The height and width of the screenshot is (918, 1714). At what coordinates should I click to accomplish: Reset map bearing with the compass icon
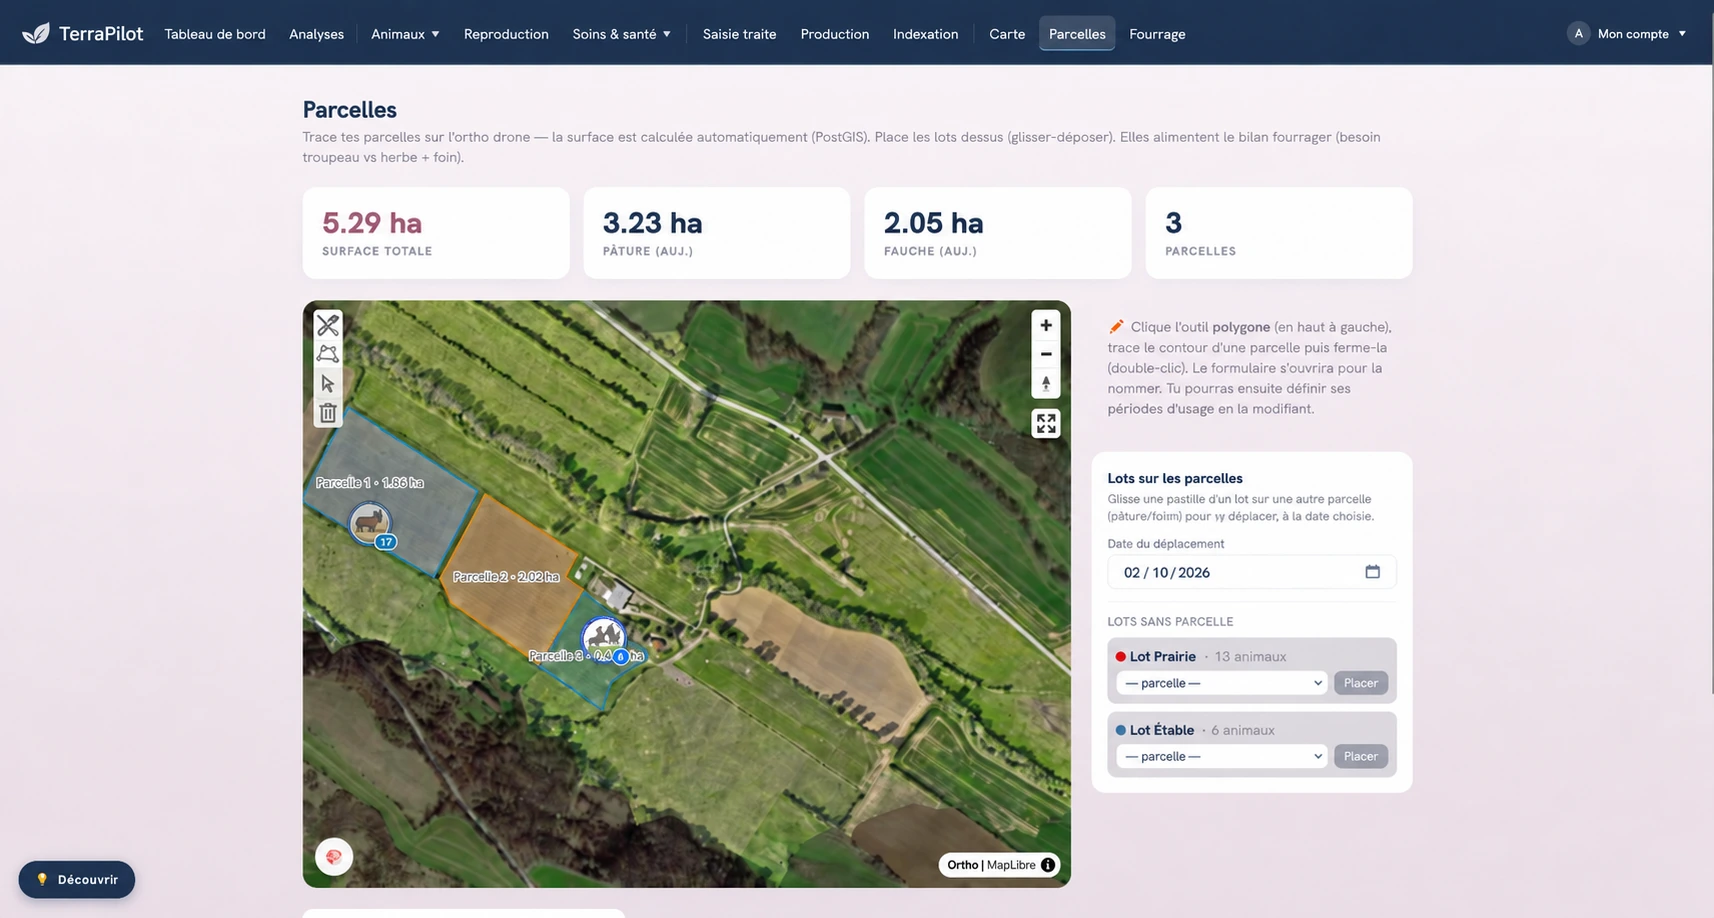[x=1046, y=383]
